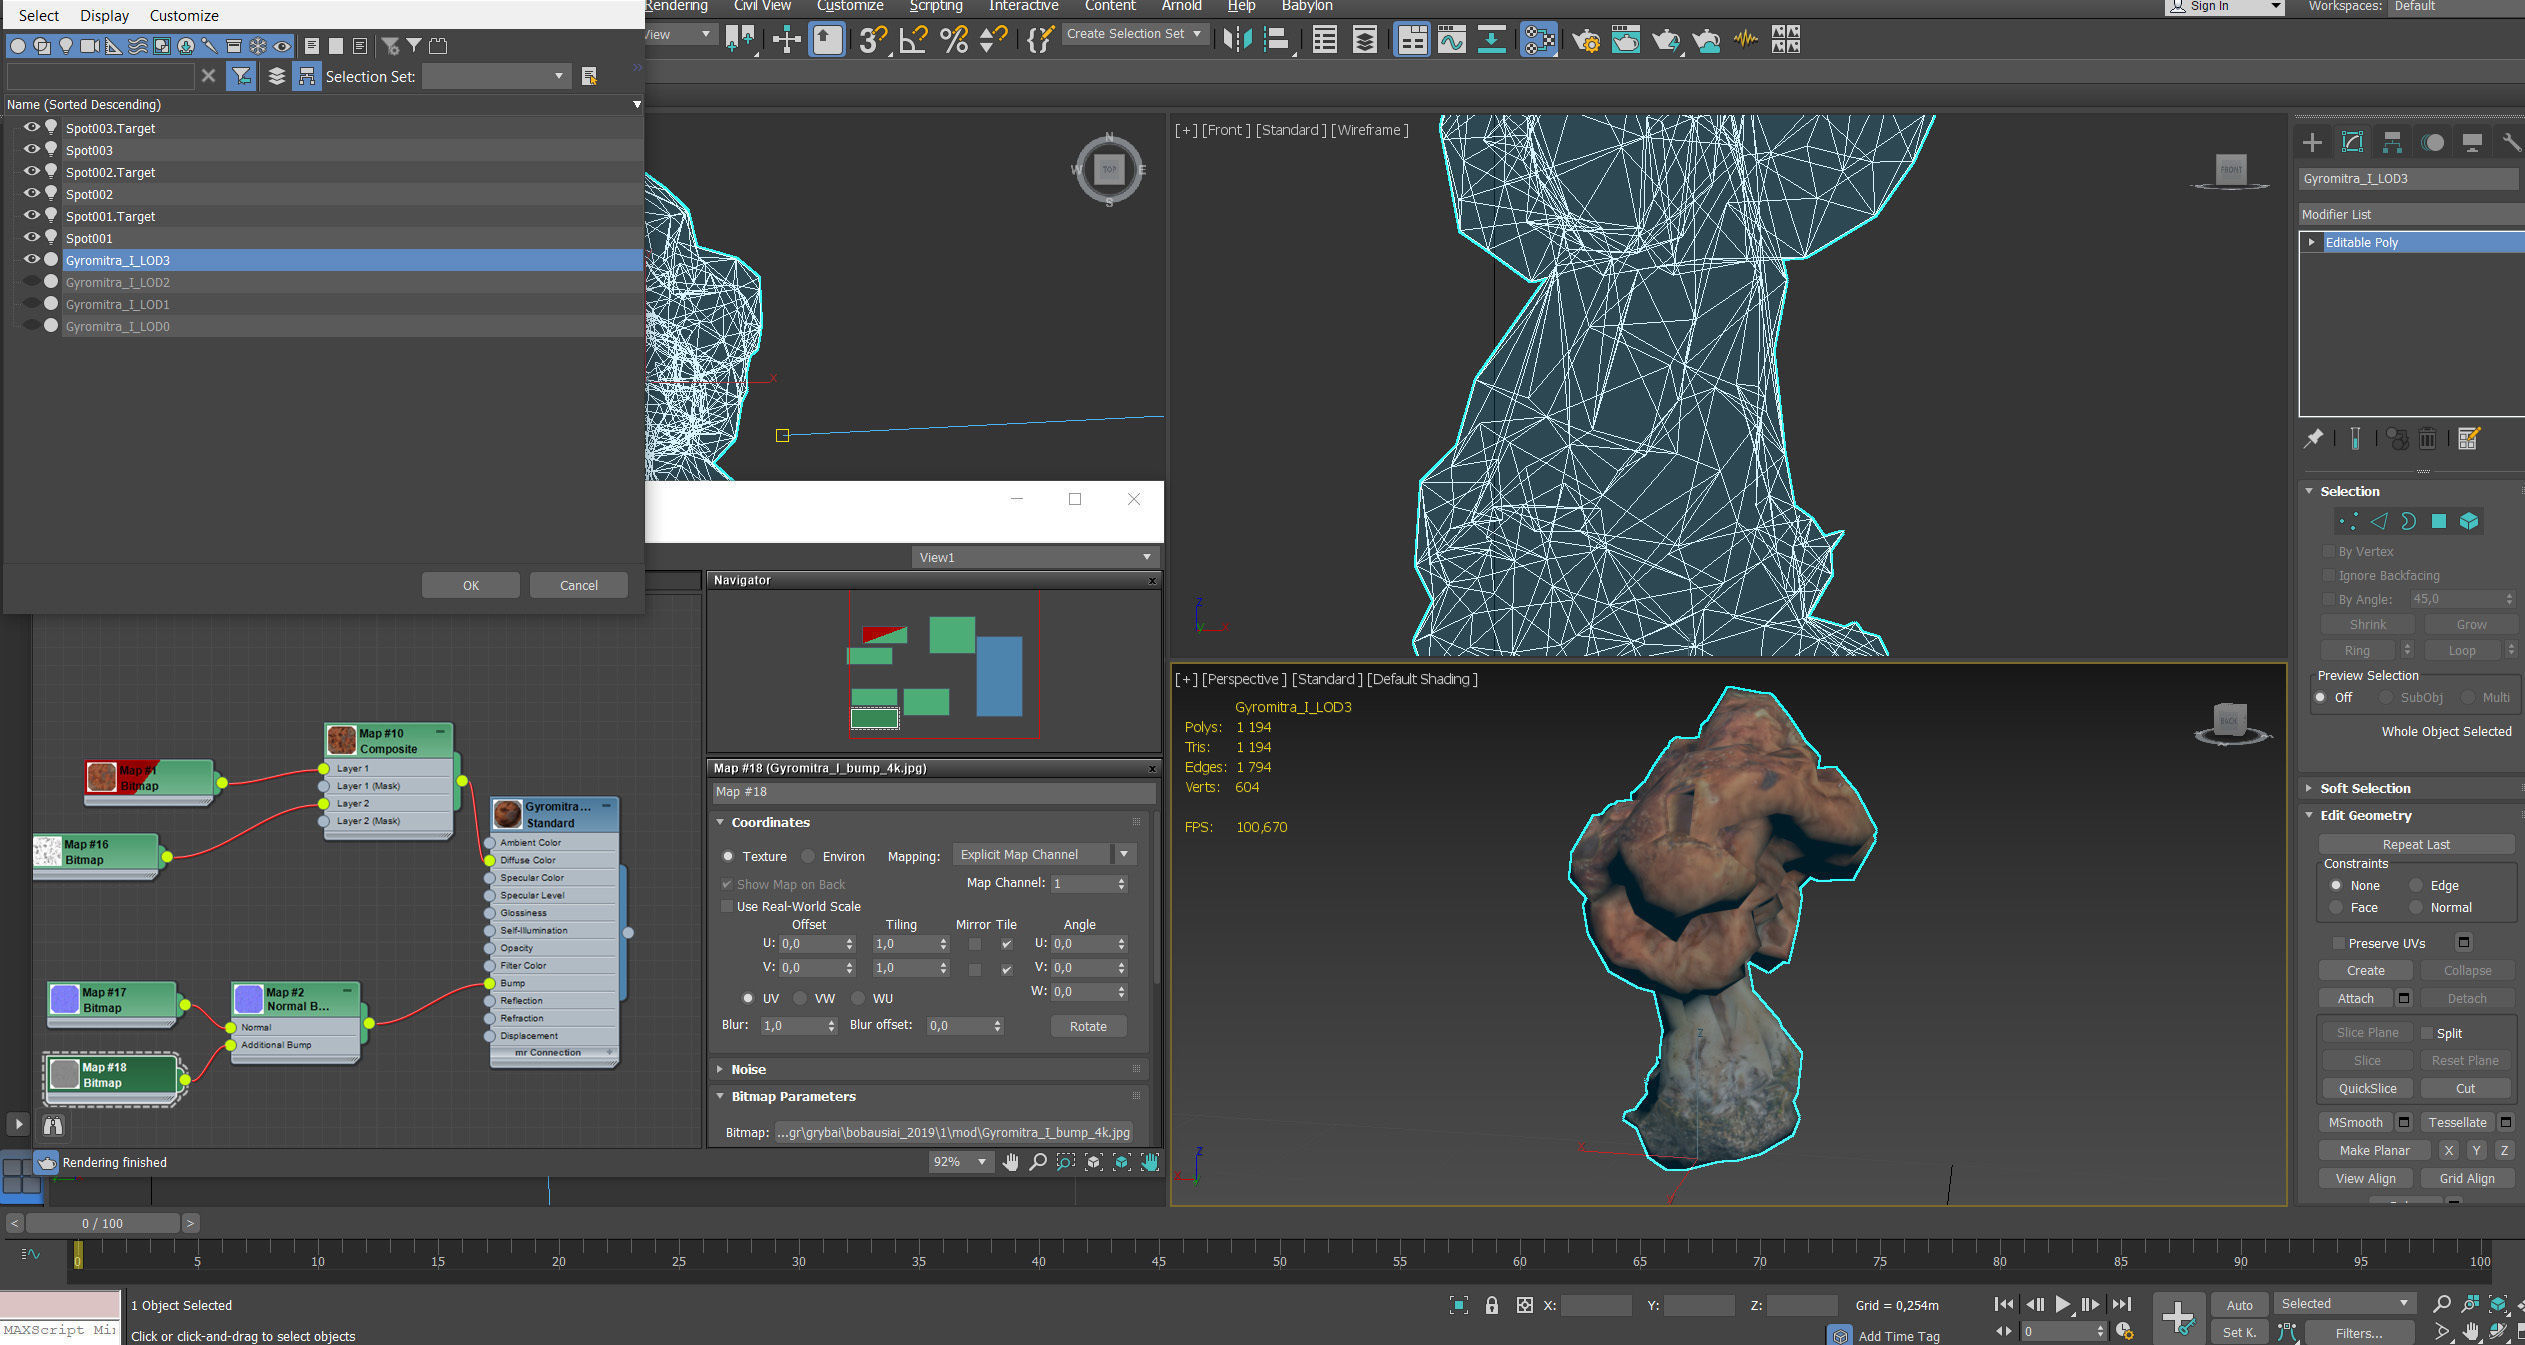
Task: Click the Mirror tool icon
Action: (x=1237, y=40)
